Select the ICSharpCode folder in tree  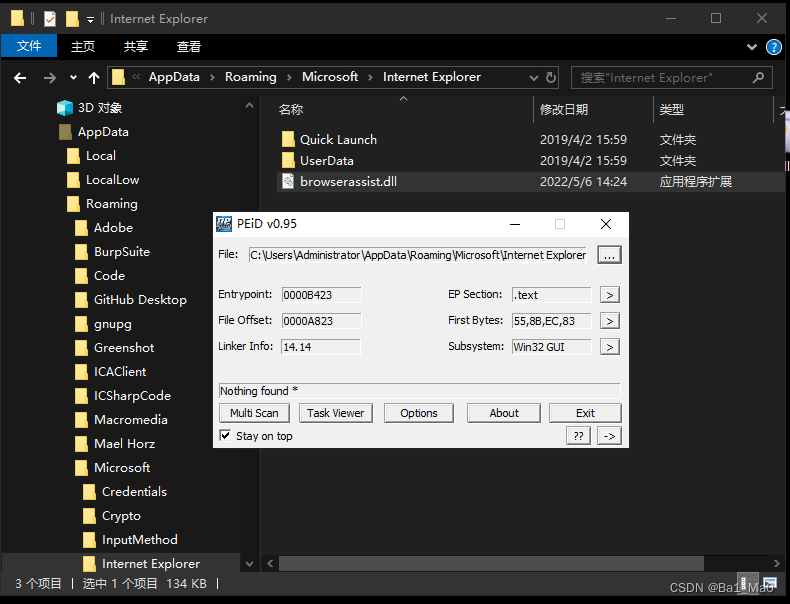132,396
